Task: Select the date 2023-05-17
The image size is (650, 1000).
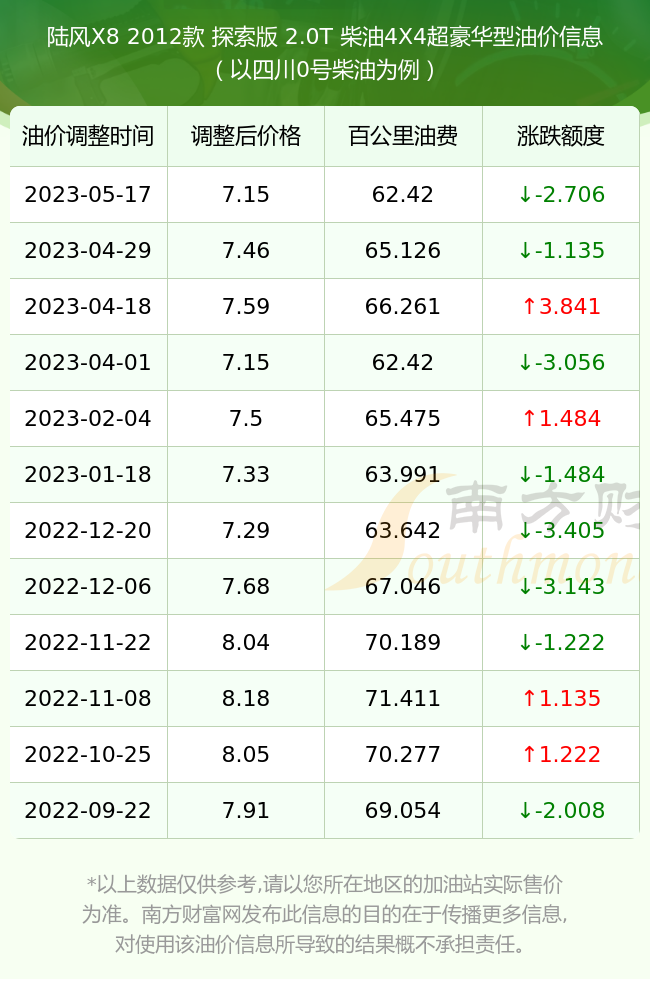Action: pos(88,195)
